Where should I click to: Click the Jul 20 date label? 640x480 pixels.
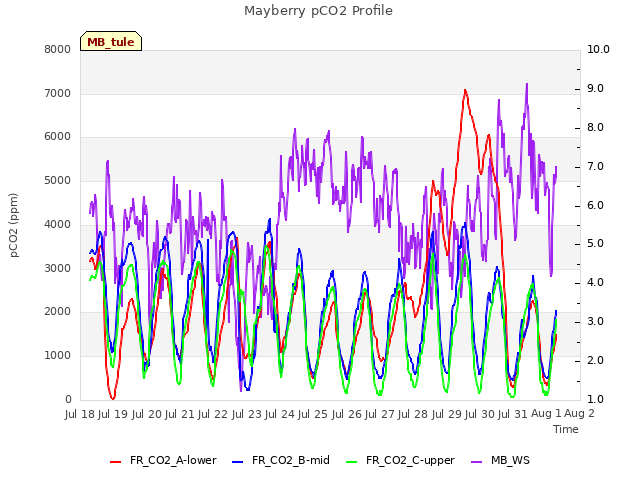[x=146, y=414]
